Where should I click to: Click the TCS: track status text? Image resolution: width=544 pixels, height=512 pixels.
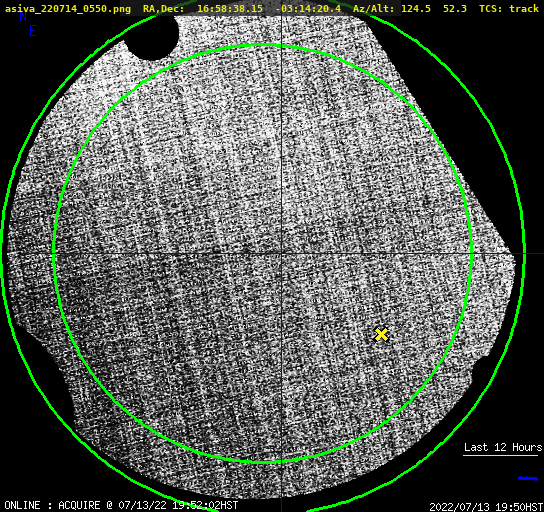509,9
